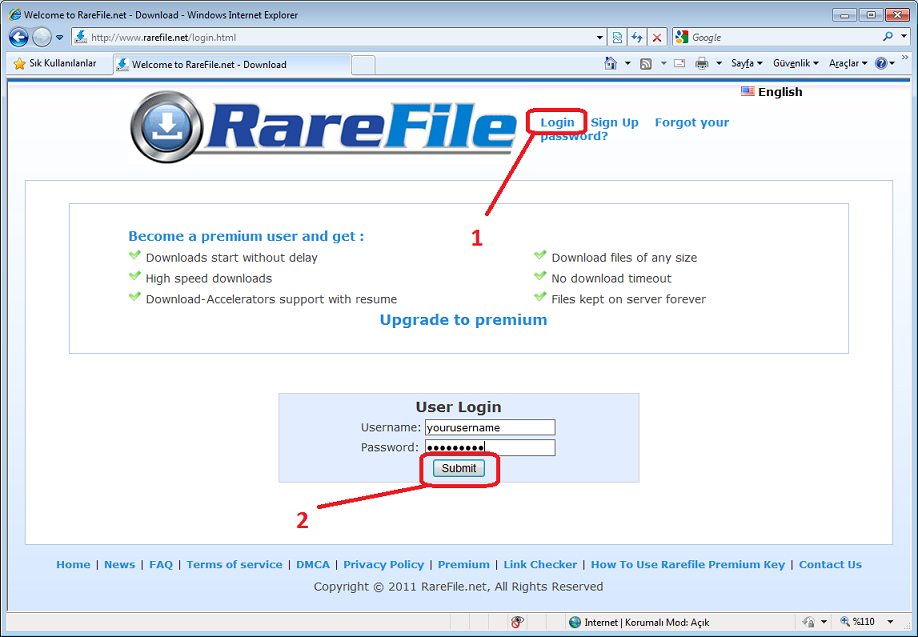Click the 'Become a premium user and get' heading

(246, 236)
